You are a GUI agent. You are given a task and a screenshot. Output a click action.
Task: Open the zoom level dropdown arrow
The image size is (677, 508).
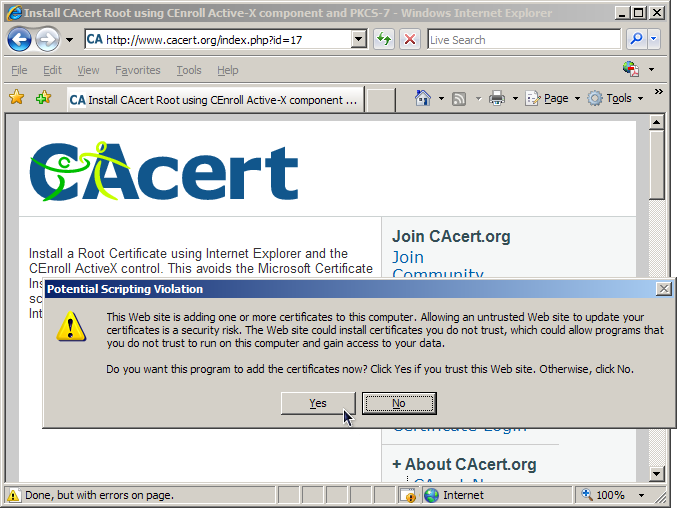[x=642, y=495]
